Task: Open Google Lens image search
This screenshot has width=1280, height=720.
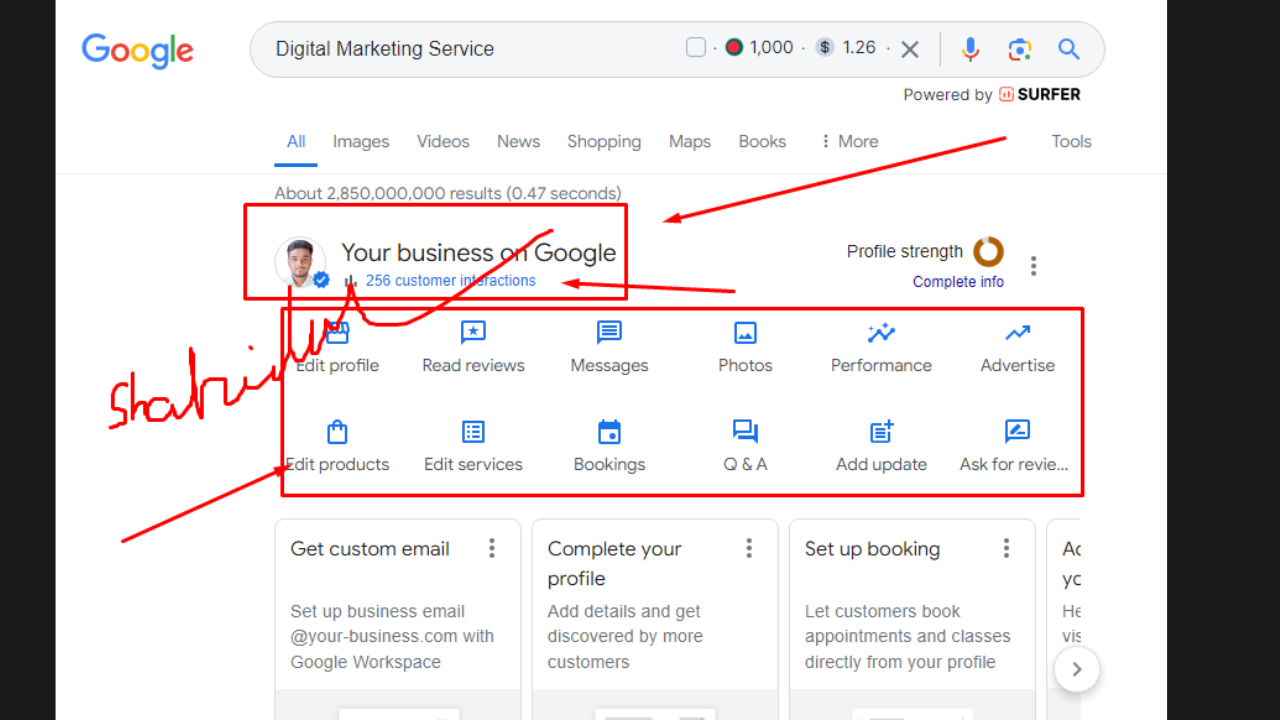Action: click(x=1019, y=48)
